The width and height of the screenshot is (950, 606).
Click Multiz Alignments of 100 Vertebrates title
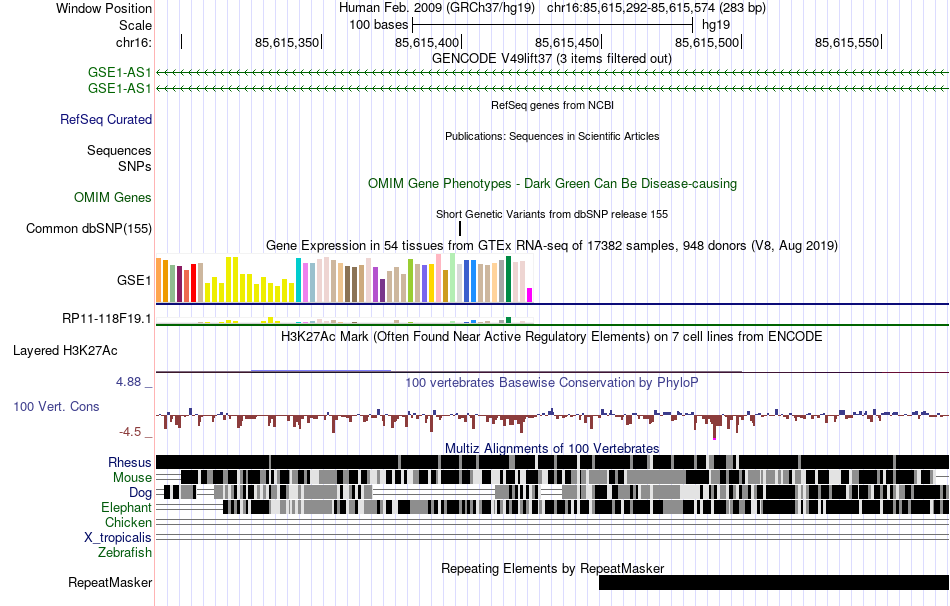point(552,448)
